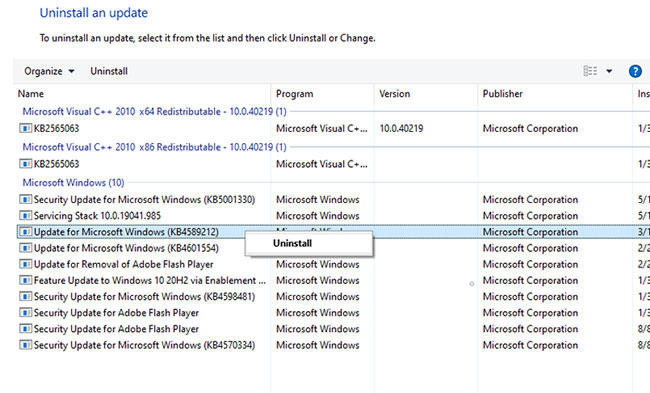This screenshot has width=650, height=393.
Task: Click Microsoft Windows program cell of Servicing Stack row
Action: [x=318, y=216]
